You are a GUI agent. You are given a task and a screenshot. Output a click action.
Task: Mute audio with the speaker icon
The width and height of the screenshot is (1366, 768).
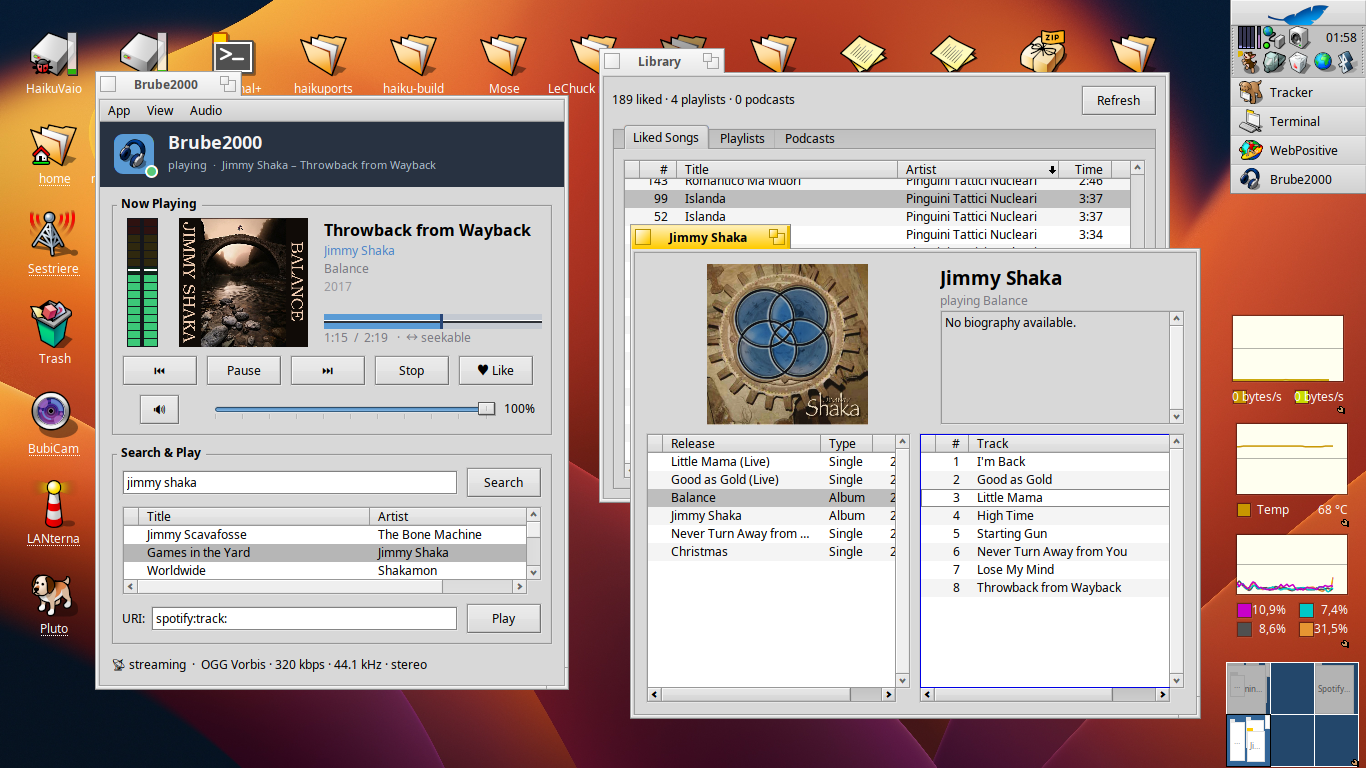pos(159,408)
